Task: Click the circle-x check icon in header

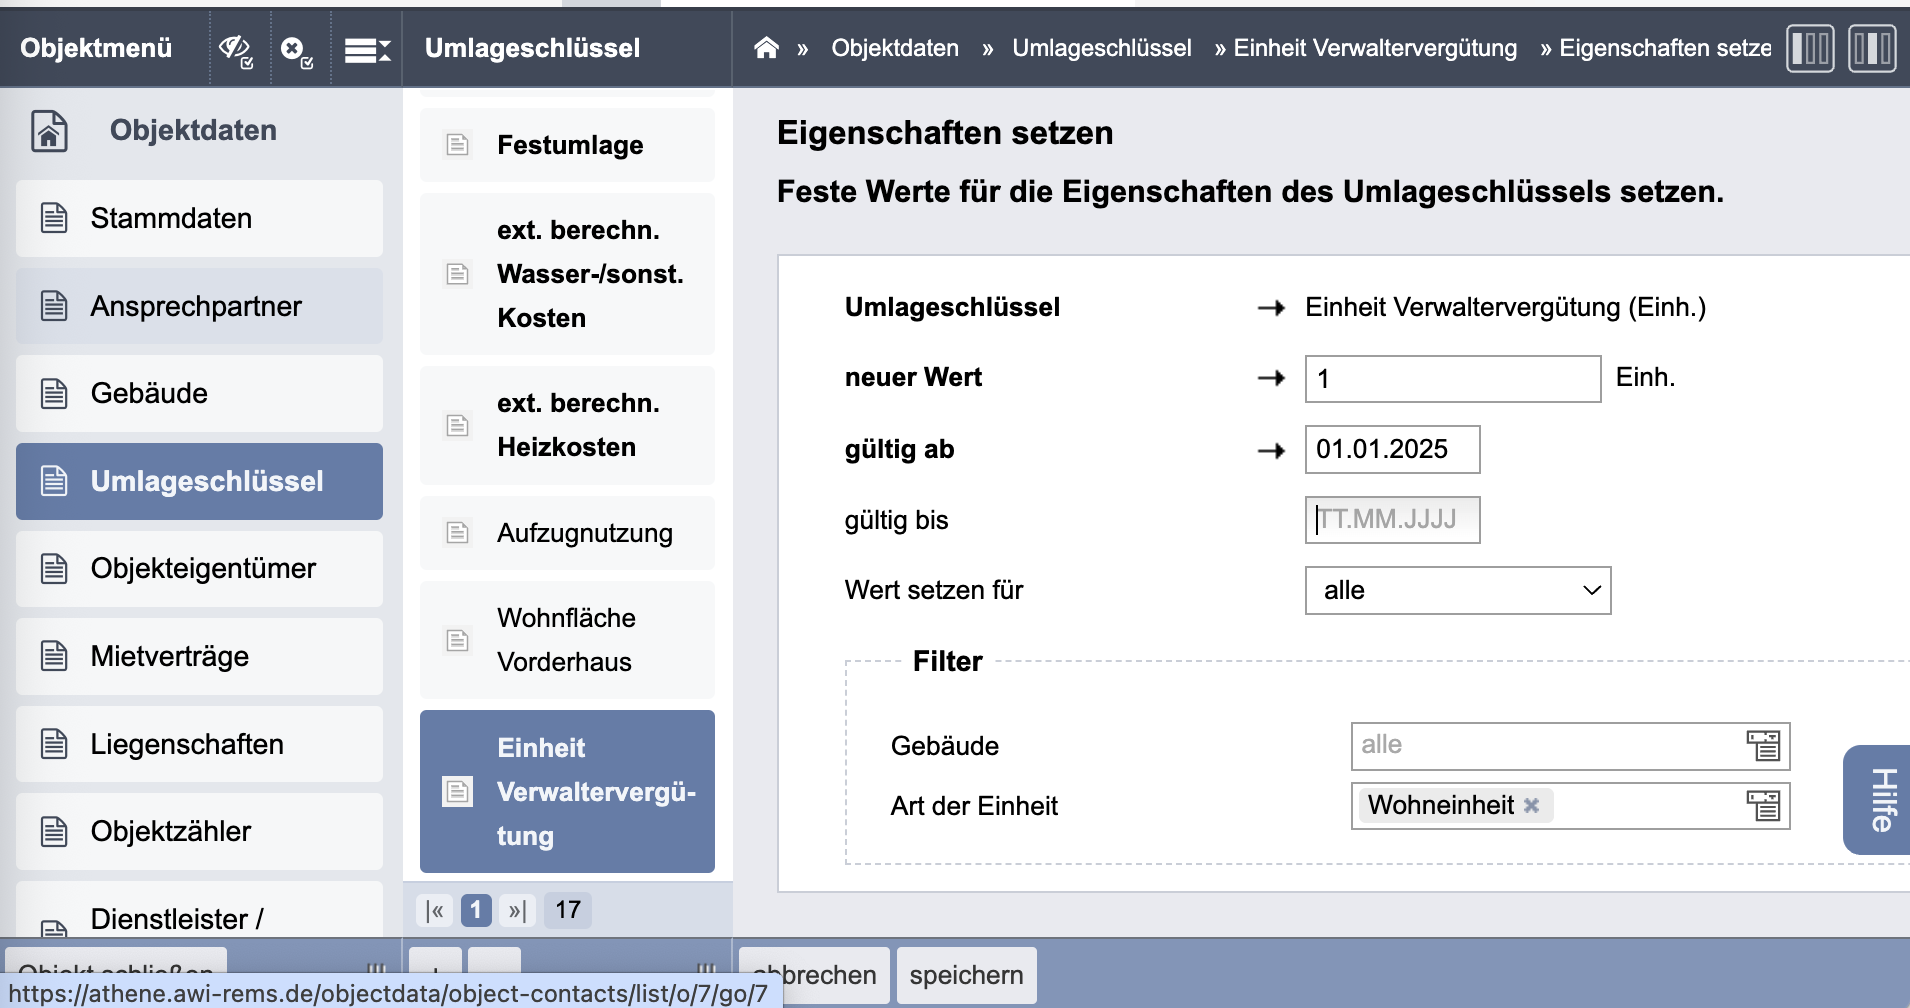Action: click(x=297, y=50)
